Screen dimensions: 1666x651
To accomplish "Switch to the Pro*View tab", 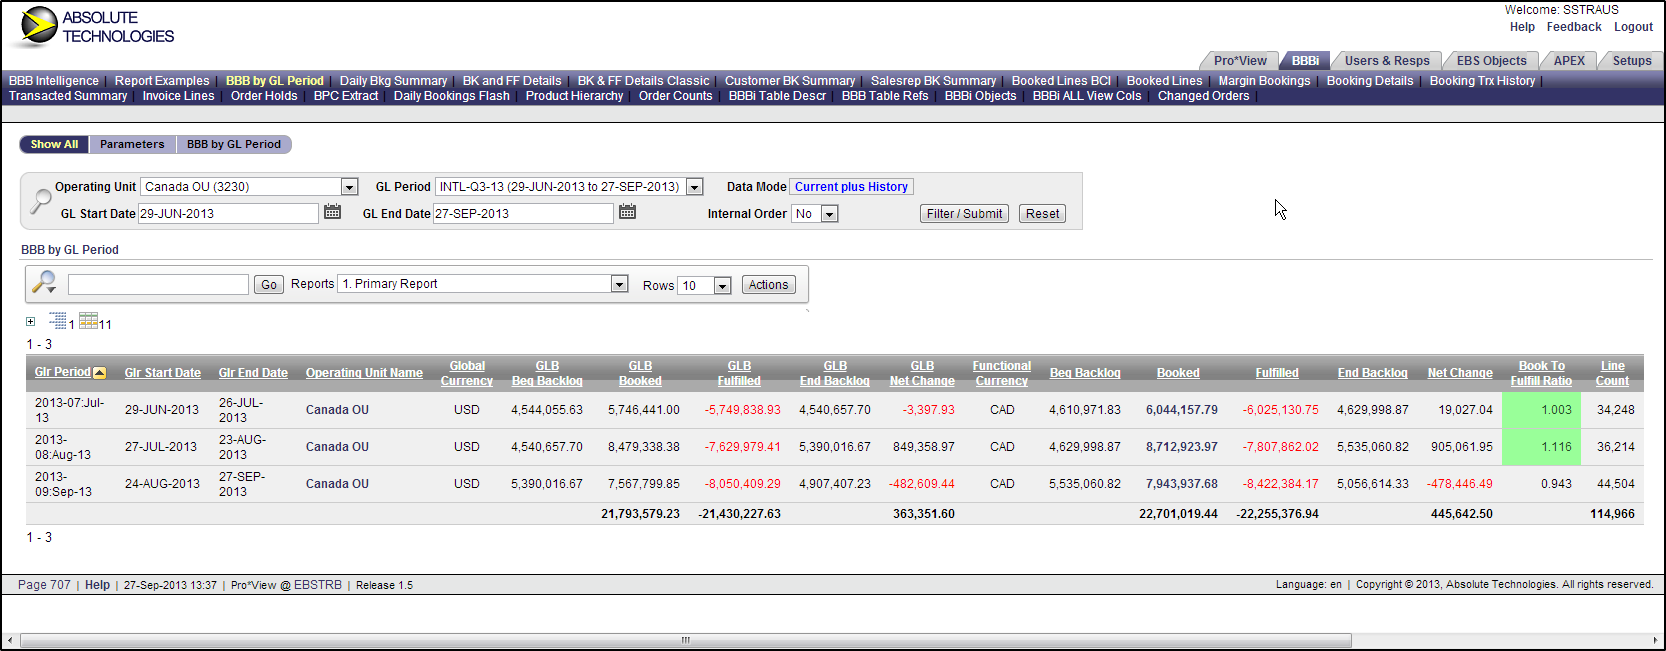I will [1240, 61].
